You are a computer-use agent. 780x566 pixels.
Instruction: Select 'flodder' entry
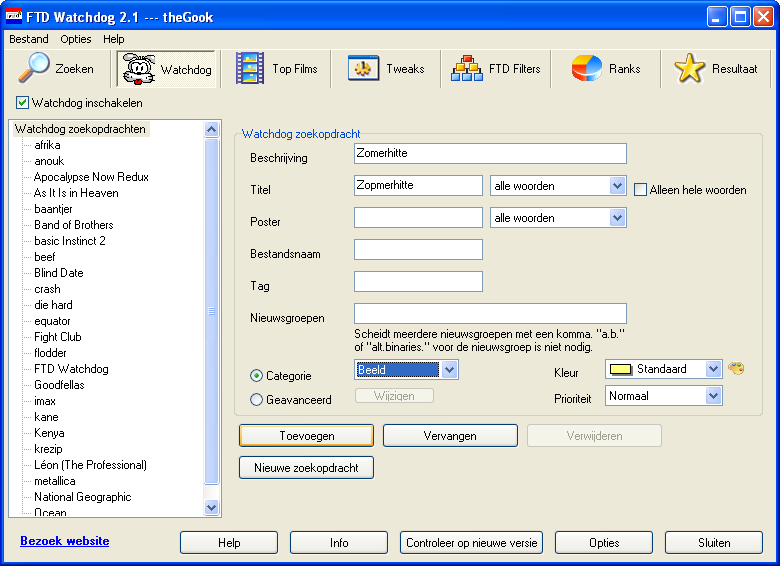(x=50, y=353)
